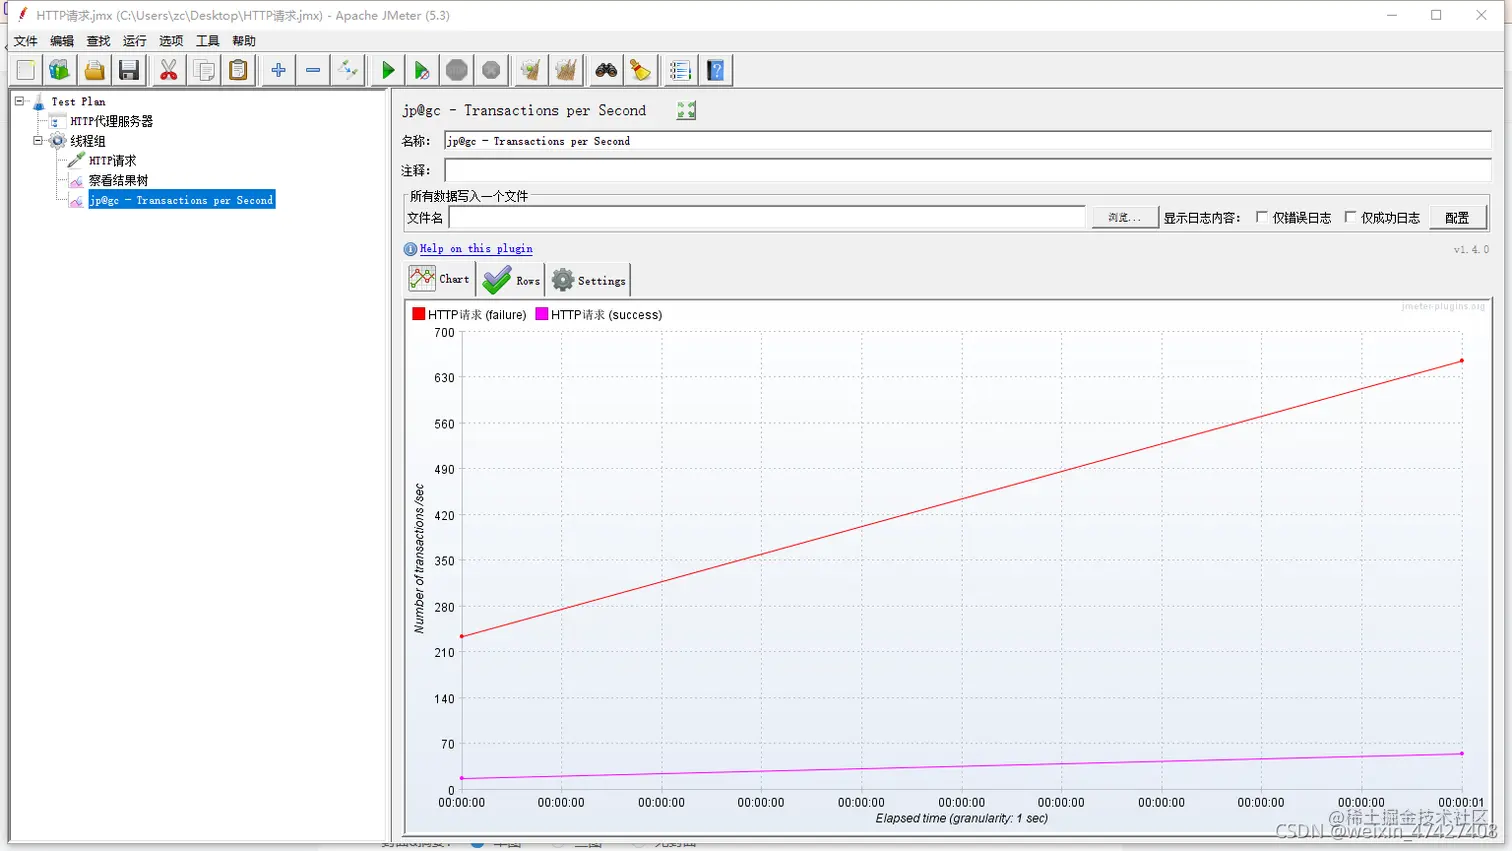Focus the 名称 name field
1512x851 pixels.
click(x=968, y=141)
